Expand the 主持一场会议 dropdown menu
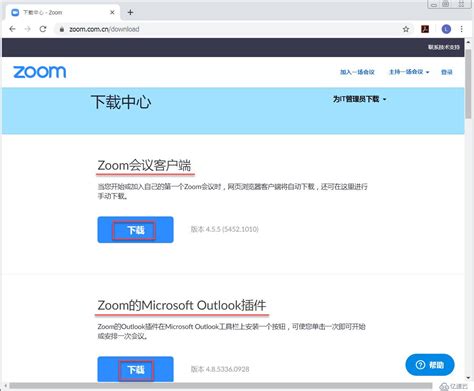 point(409,72)
